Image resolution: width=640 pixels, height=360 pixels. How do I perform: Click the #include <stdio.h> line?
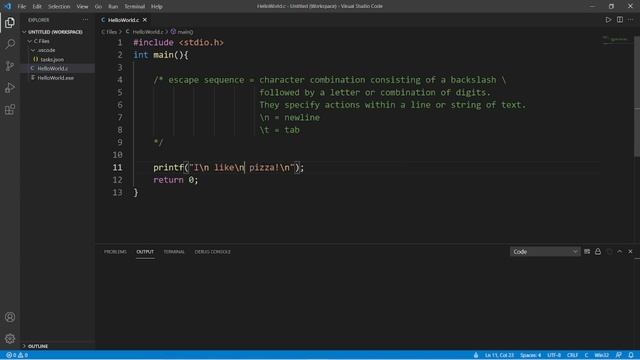(178, 42)
